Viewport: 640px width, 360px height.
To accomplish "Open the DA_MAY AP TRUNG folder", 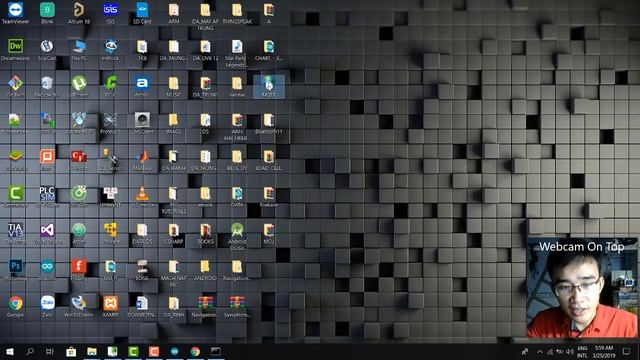I will pyautogui.click(x=205, y=16).
